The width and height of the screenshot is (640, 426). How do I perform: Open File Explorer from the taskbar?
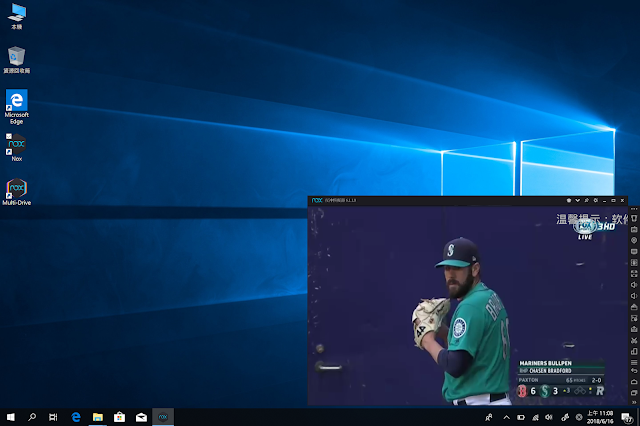98,417
